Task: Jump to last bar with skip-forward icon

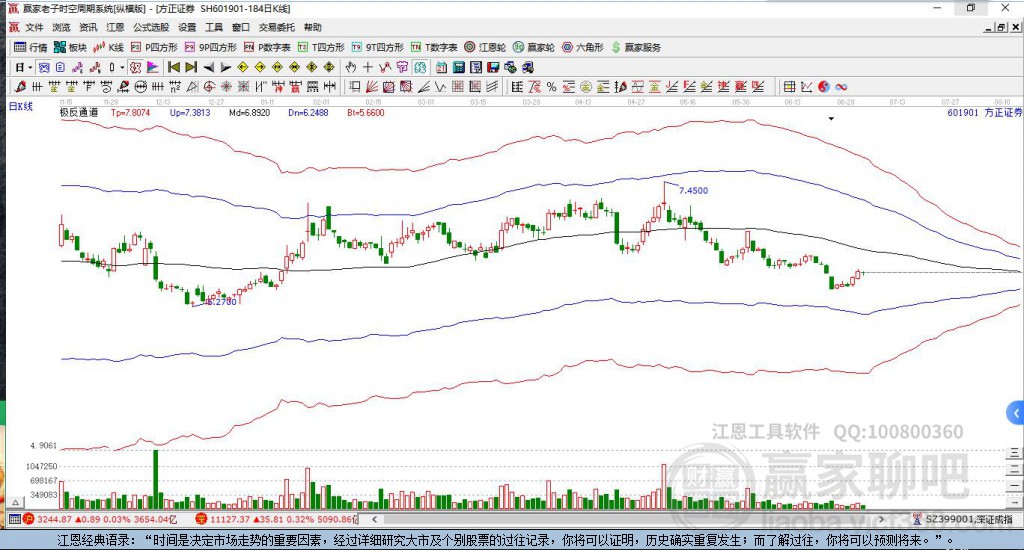Action: point(191,67)
